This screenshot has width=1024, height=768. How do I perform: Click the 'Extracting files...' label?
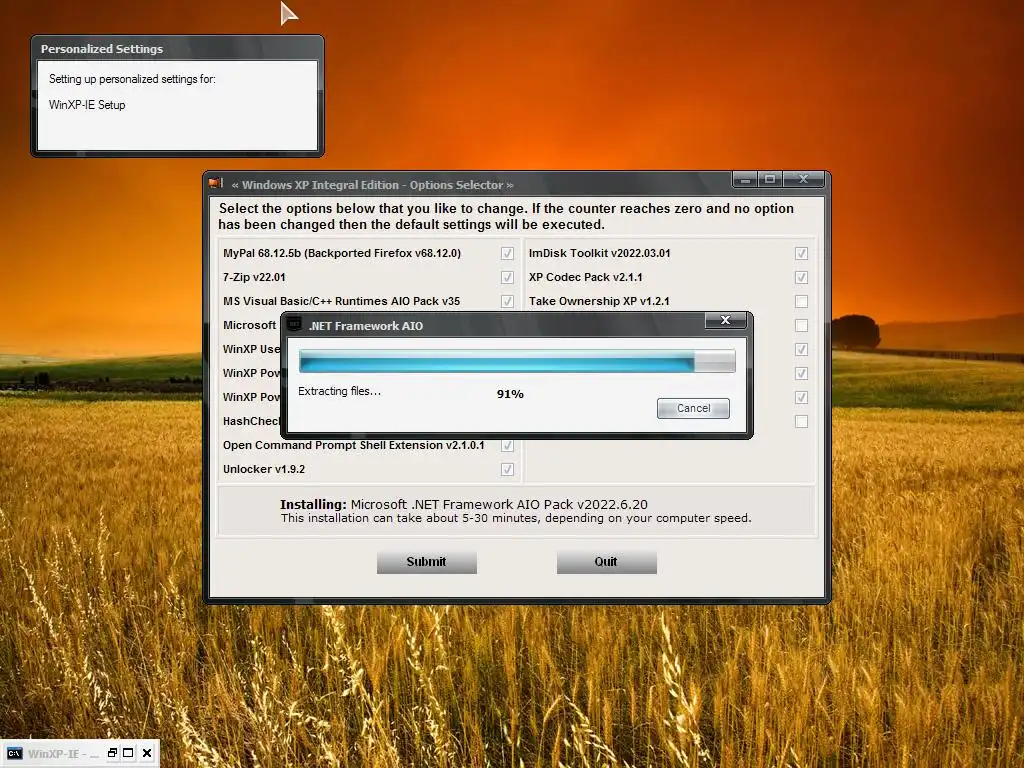tap(339, 391)
